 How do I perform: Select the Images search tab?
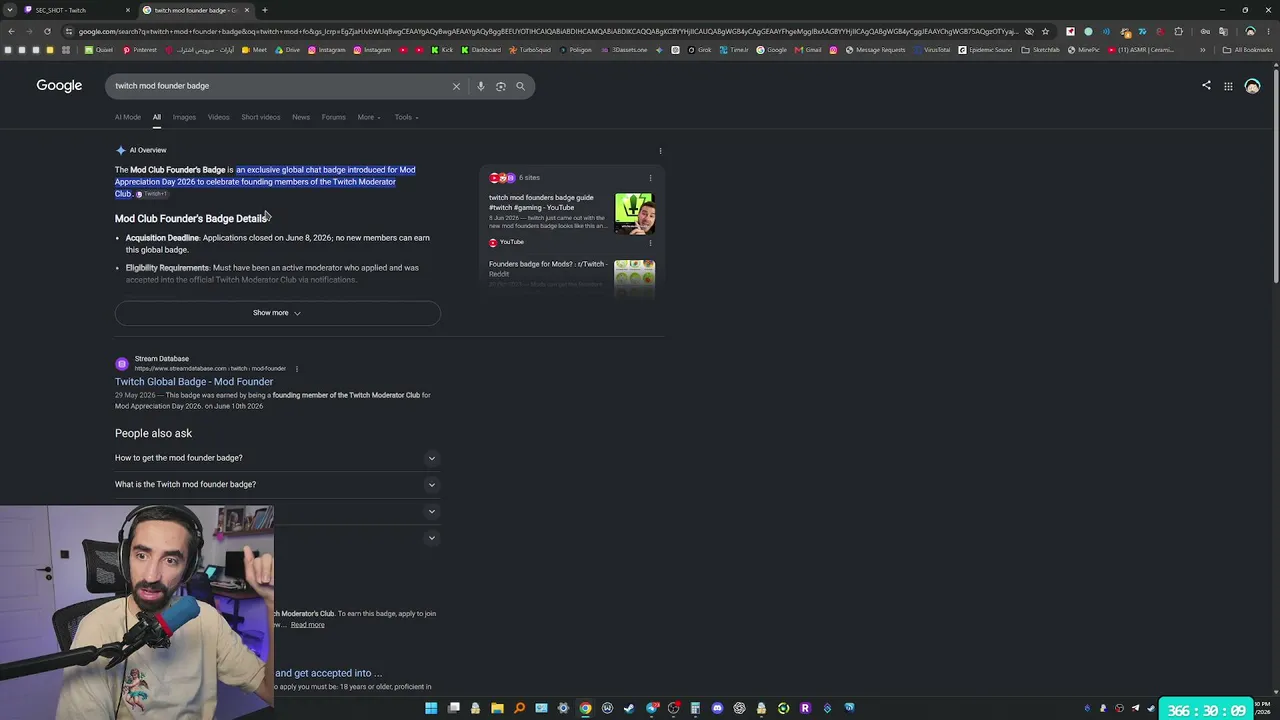pos(184,117)
